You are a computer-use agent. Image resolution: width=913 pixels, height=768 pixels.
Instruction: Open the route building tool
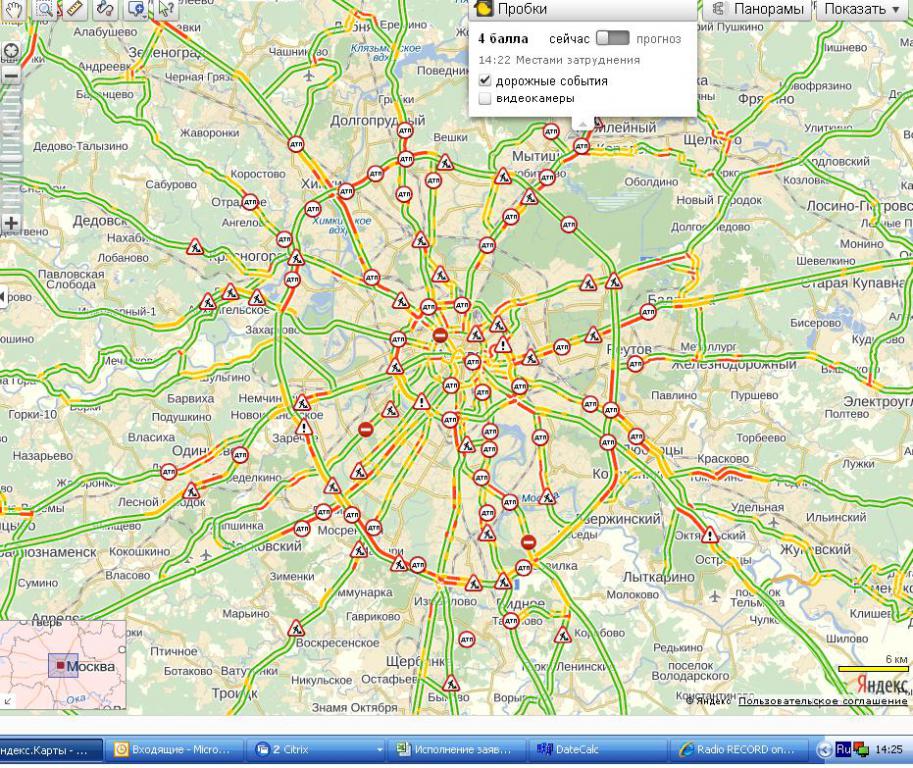pyautogui.click(x=105, y=9)
